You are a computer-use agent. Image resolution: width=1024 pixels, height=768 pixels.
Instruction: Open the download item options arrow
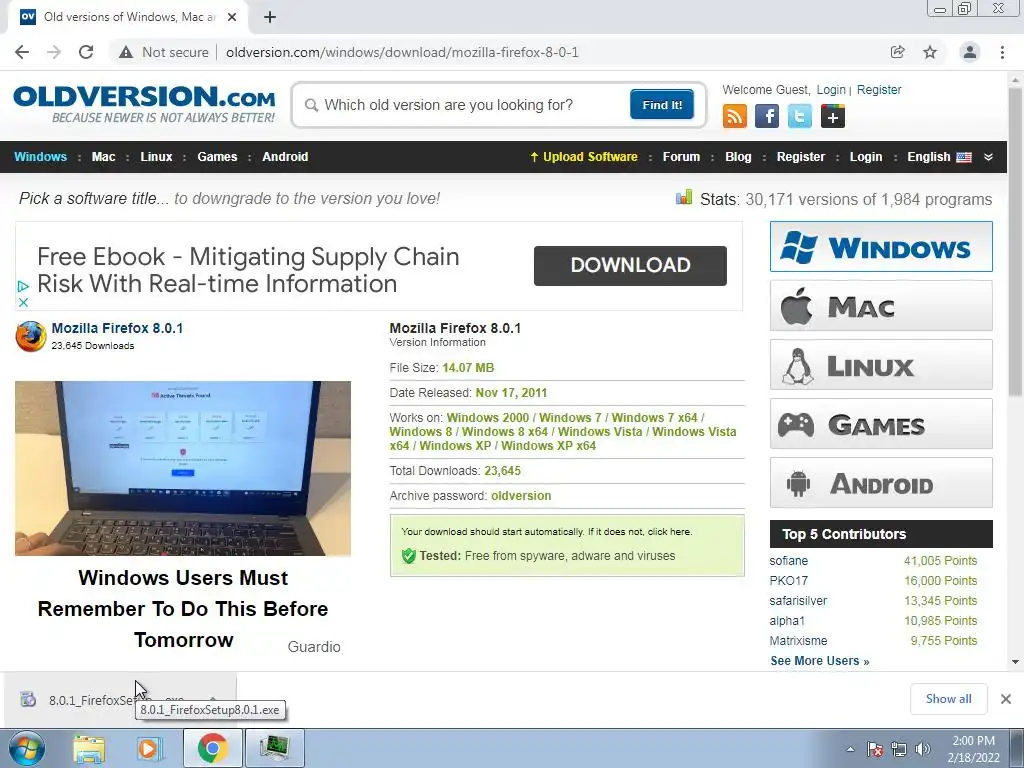(x=213, y=699)
